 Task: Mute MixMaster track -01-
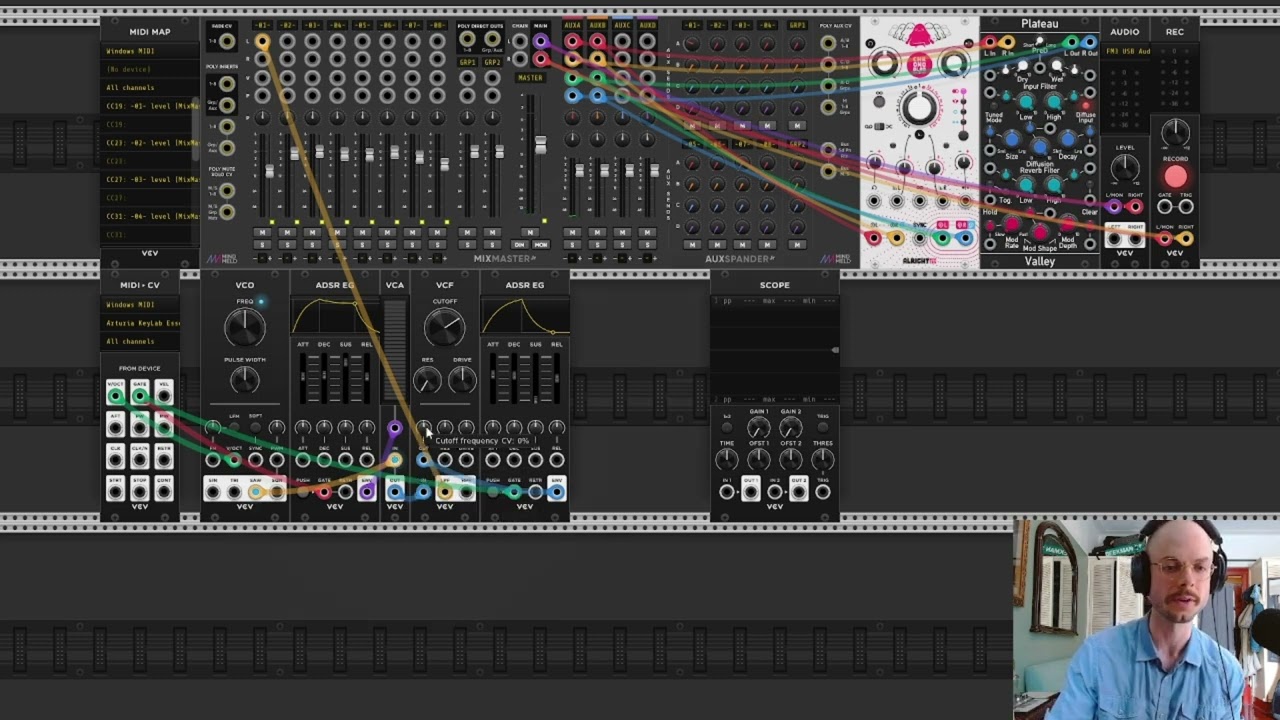click(262, 232)
